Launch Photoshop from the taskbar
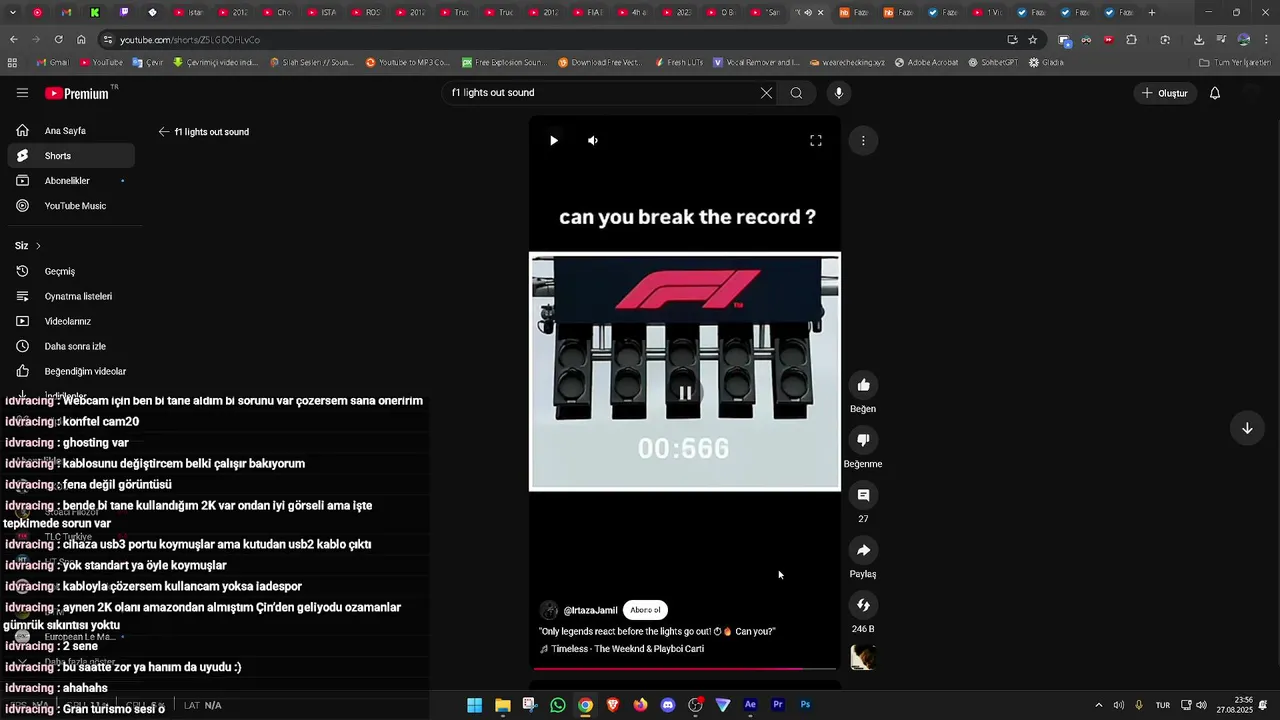Viewport: 1280px width, 720px height. pyautogui.click(x=805, y=705)
